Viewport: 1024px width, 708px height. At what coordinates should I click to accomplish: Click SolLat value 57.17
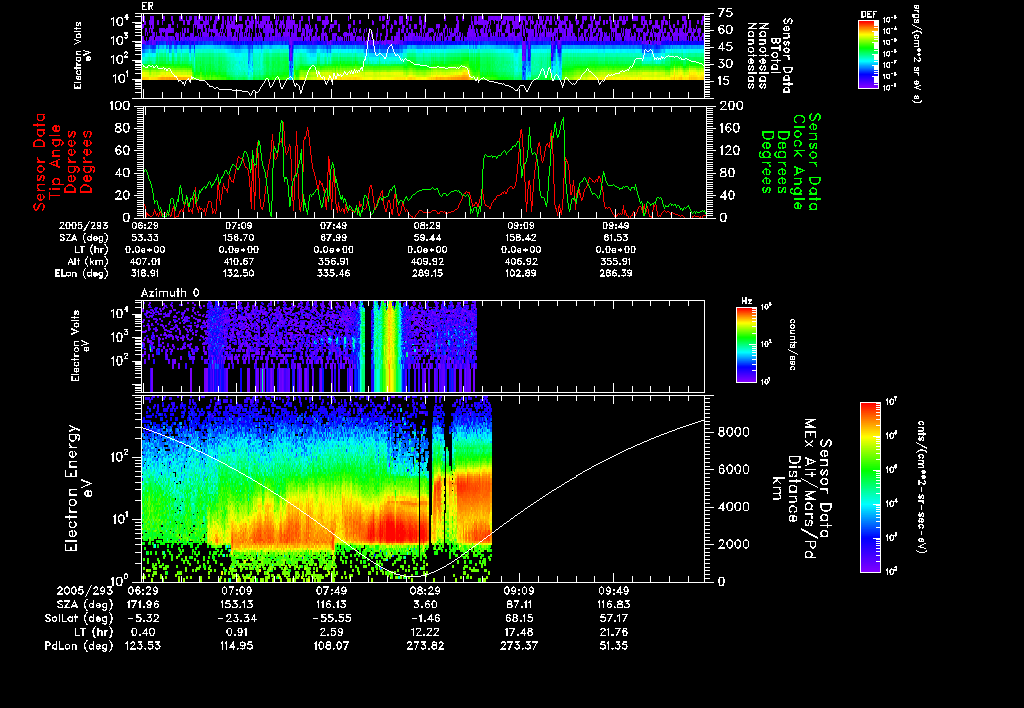(614, 618)
